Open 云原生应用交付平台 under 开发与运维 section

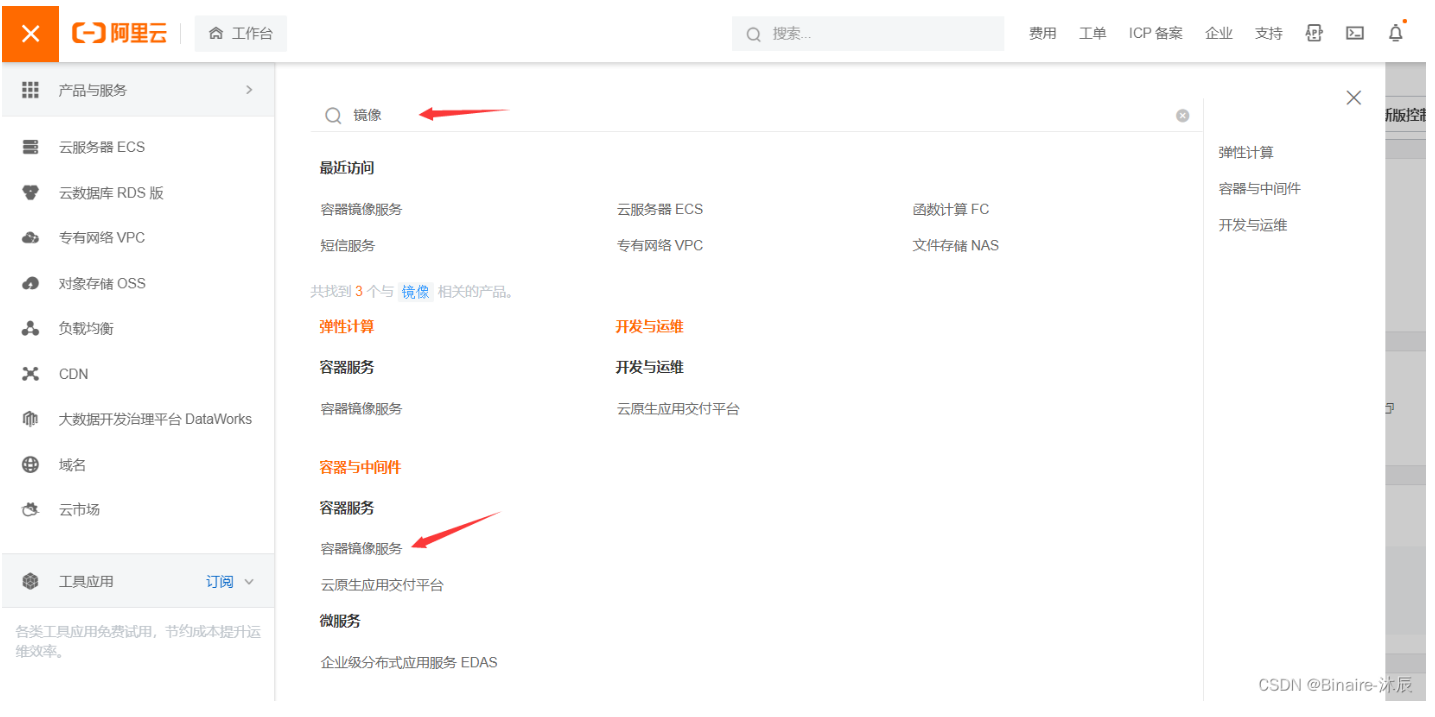click(677, 408)
